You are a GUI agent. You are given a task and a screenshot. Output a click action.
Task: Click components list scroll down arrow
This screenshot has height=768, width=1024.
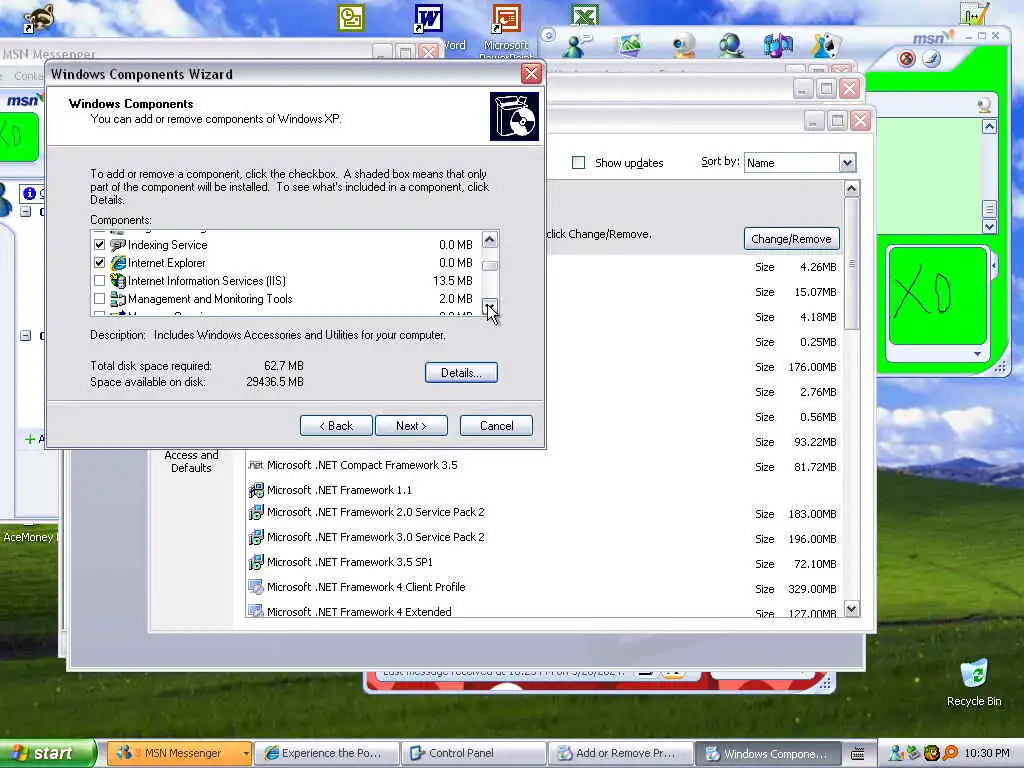pyautogui.click(x=490, y=306)
